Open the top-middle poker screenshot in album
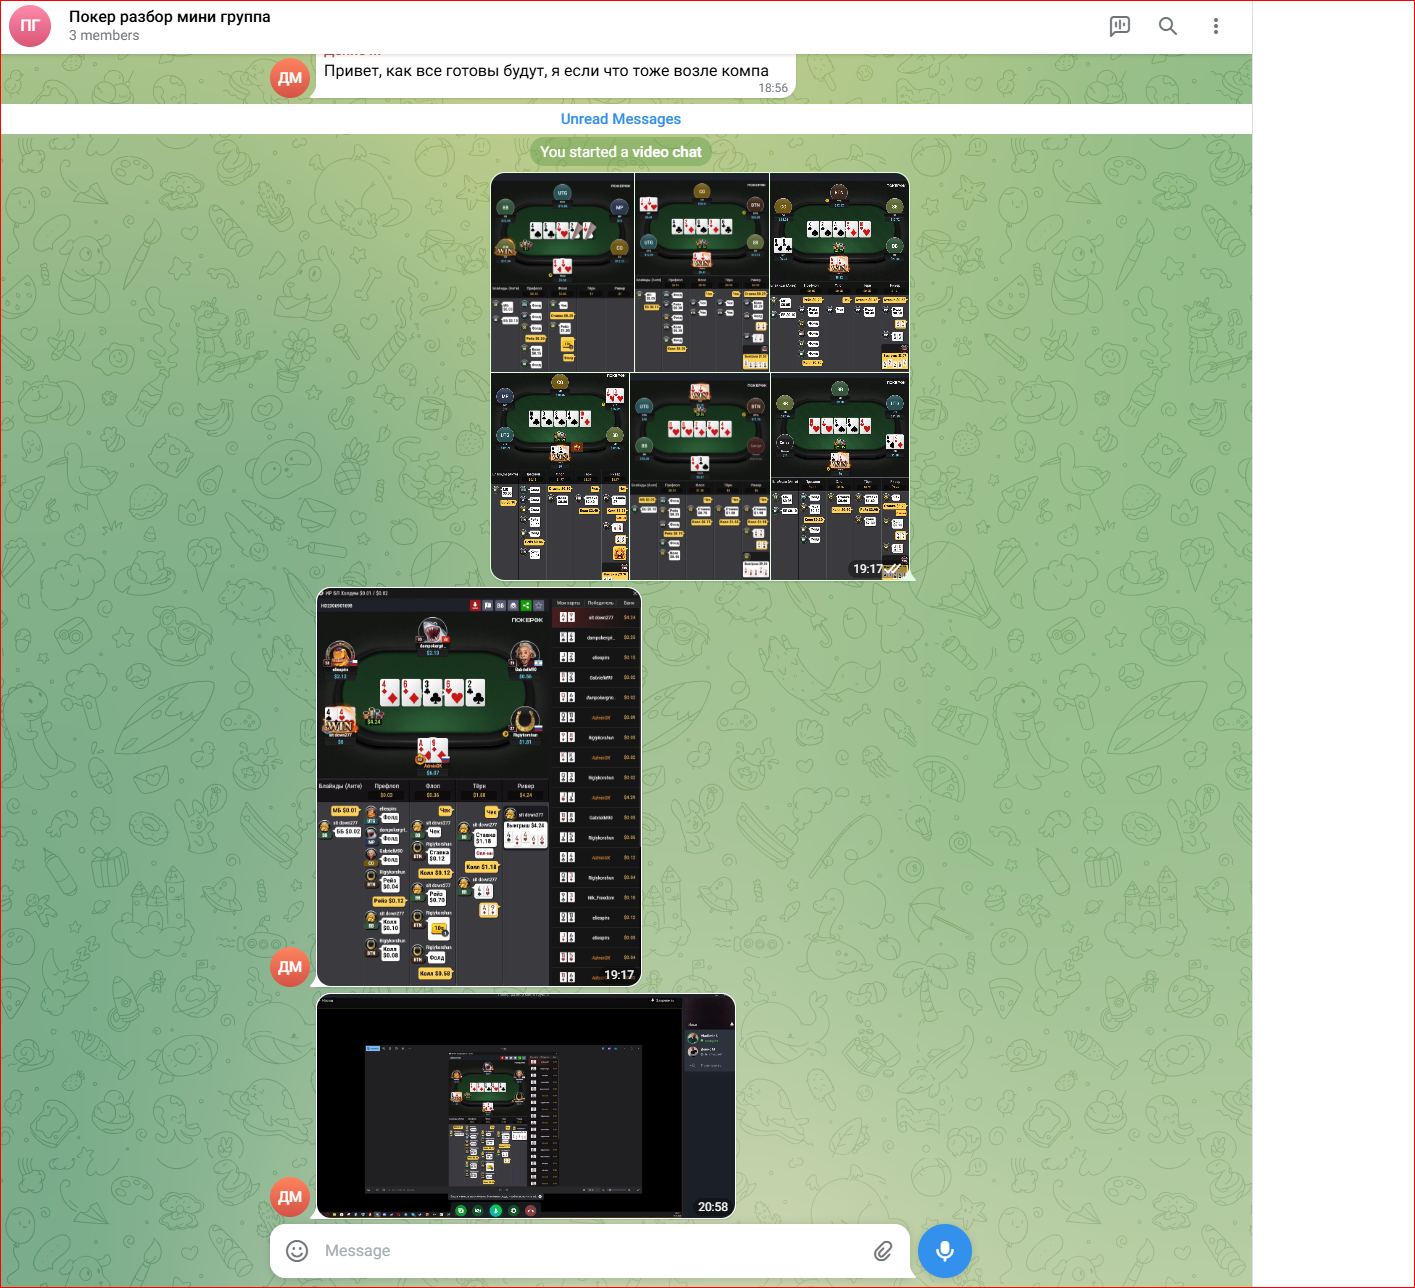 (x=702, y=272)
